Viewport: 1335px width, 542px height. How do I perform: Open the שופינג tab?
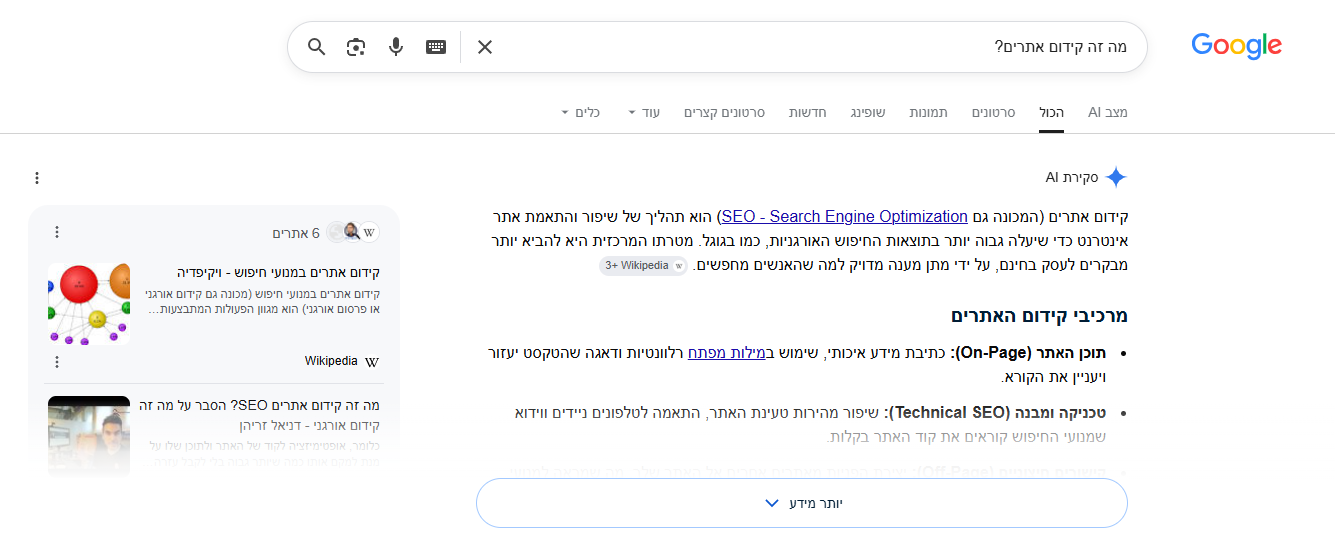click(x=867, y=112)
